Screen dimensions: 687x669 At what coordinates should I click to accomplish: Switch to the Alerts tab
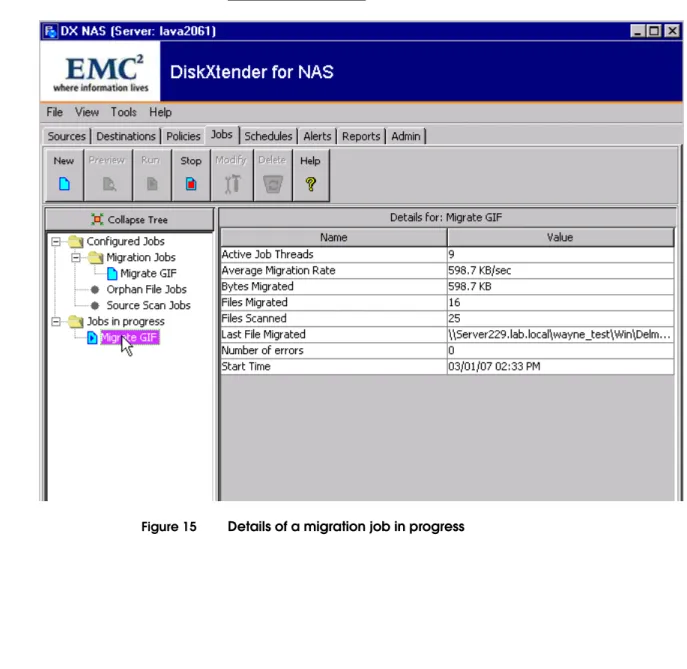[x=317, y=136]
